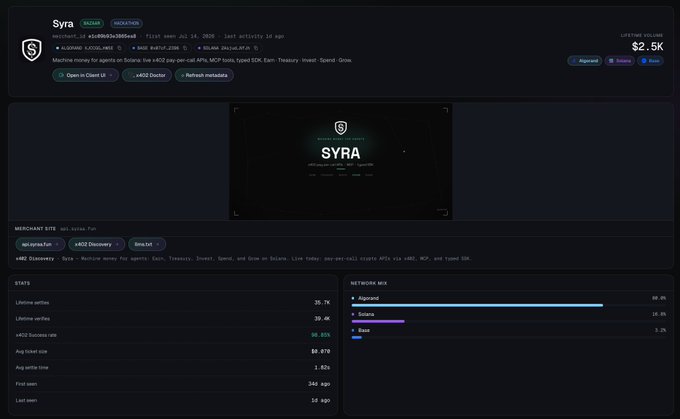Click the Algorand address chip
680x419 pixels.
[88, 48]
